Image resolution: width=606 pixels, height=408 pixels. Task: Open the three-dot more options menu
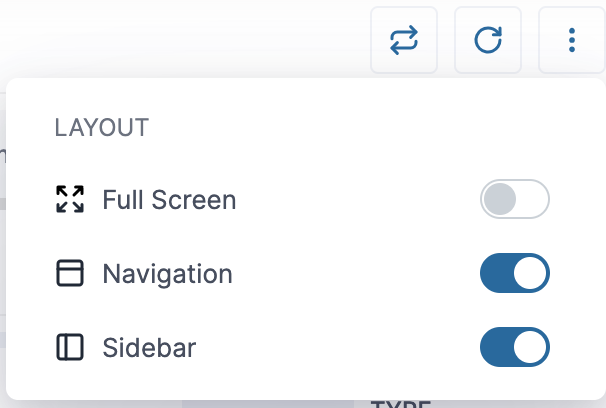coord(572,40)
